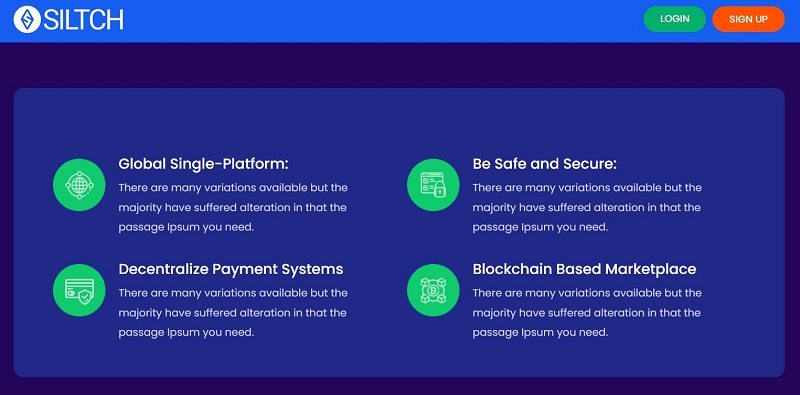Click the SILTCH brand name text
Image resolution: width=800 pixels, height=395 pixels.
click(83, 20)
